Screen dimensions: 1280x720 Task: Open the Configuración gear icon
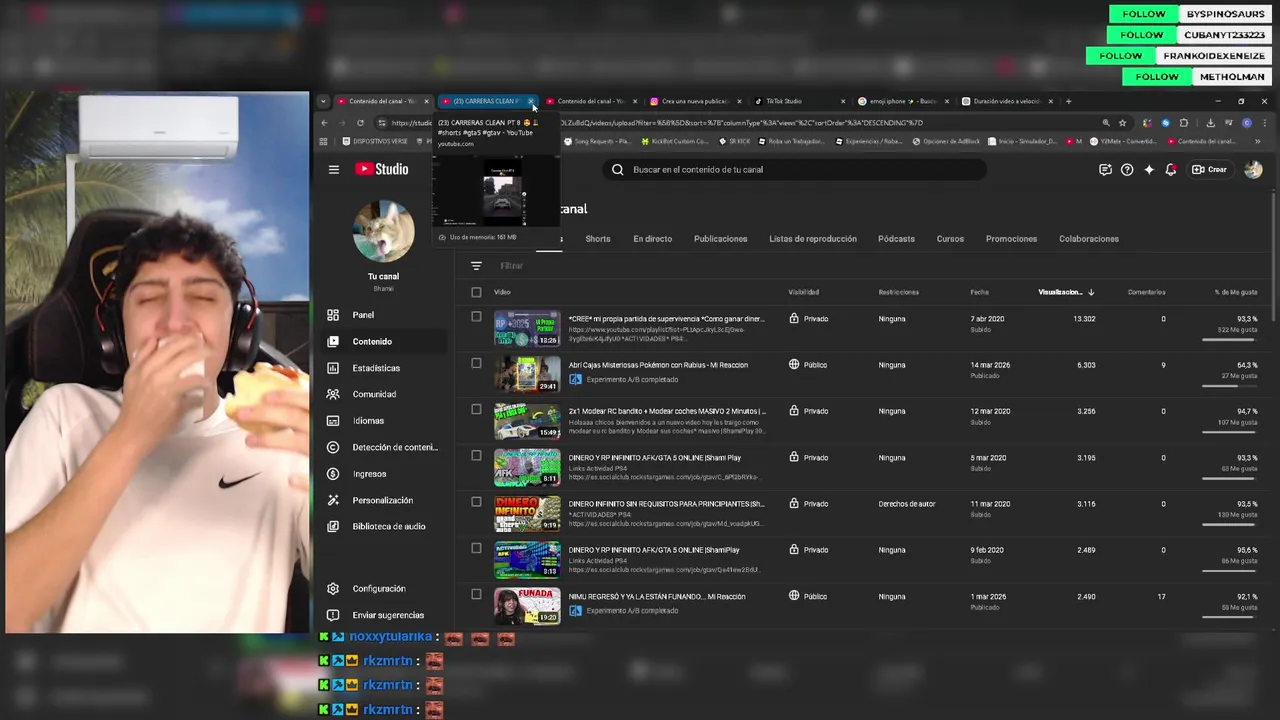click(333, 589)
